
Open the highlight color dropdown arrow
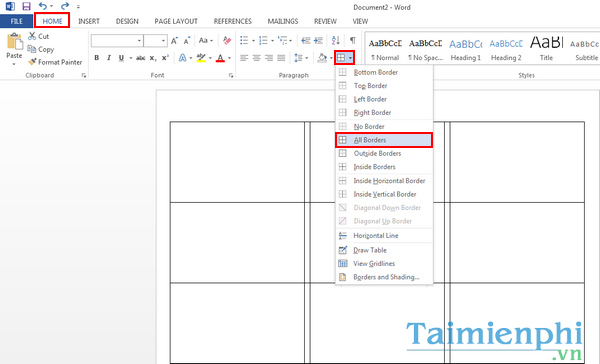pos(210,58)
